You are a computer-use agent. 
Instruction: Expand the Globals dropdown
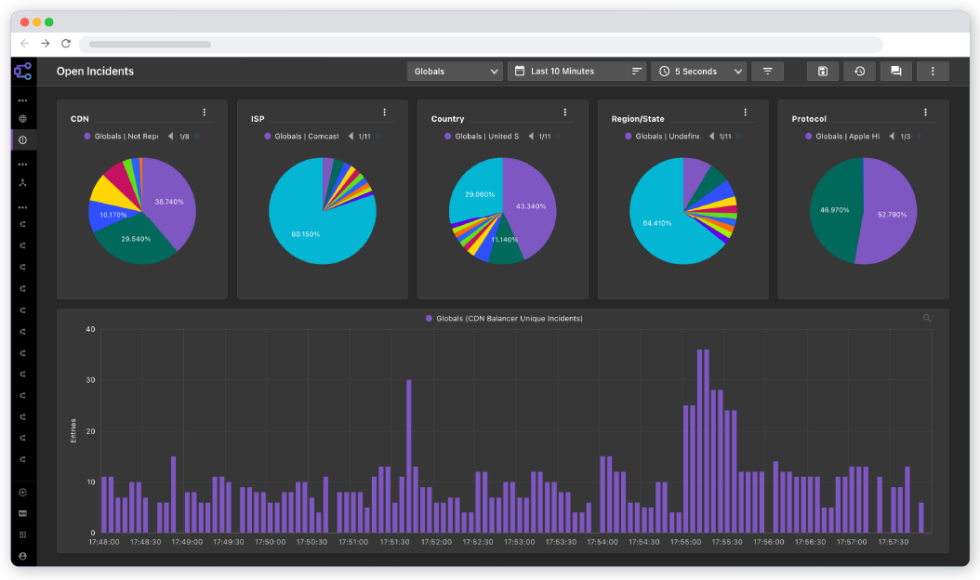455,71
